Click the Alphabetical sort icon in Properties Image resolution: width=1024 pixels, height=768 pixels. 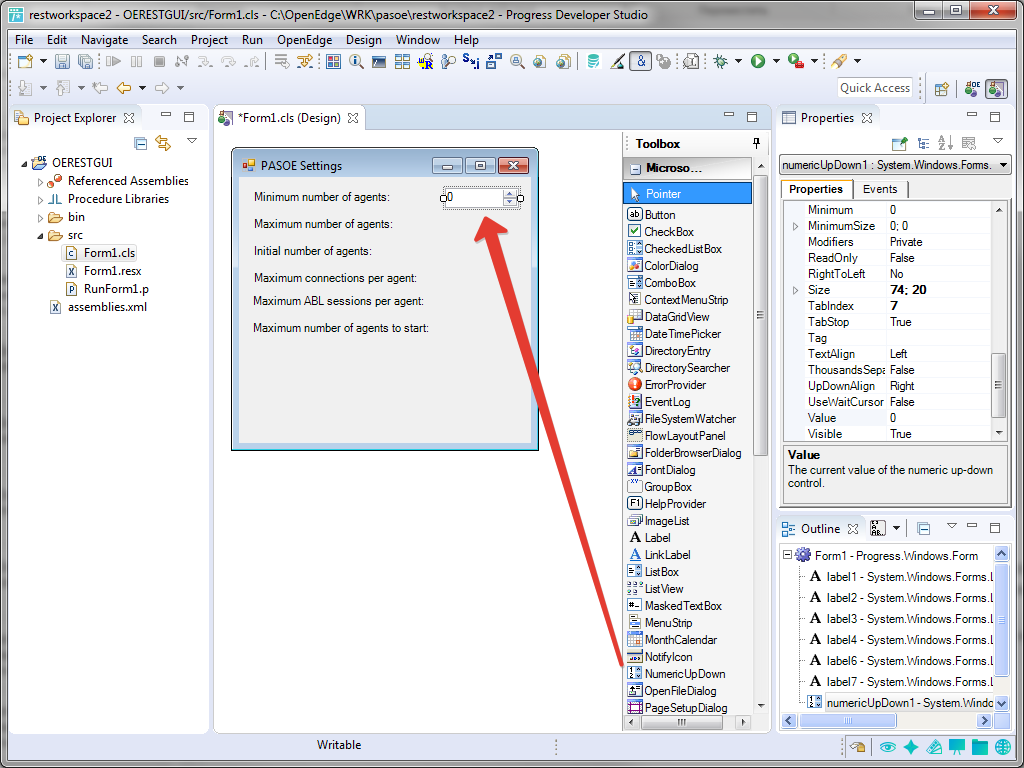[945, 143]
